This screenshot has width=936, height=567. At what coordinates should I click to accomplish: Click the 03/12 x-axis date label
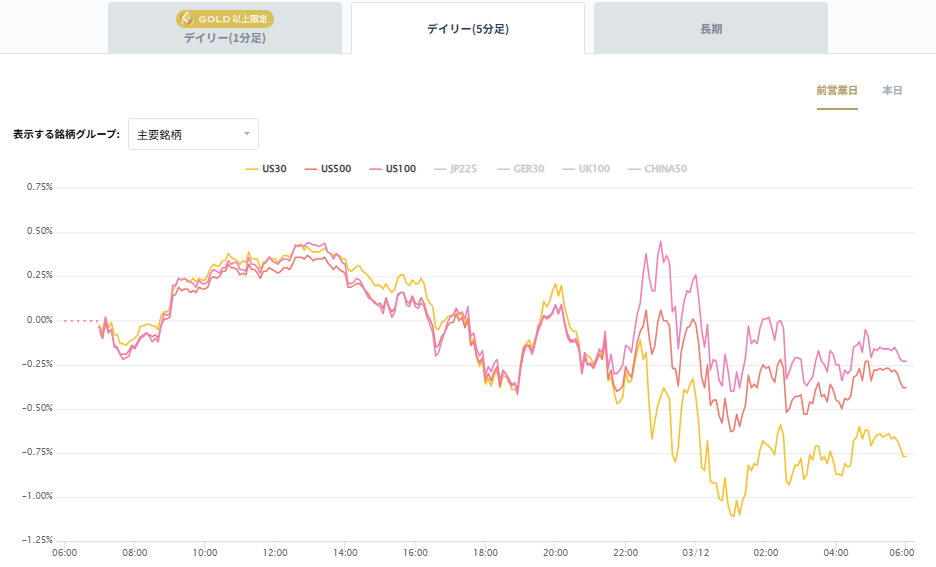(x=695, y=553)
